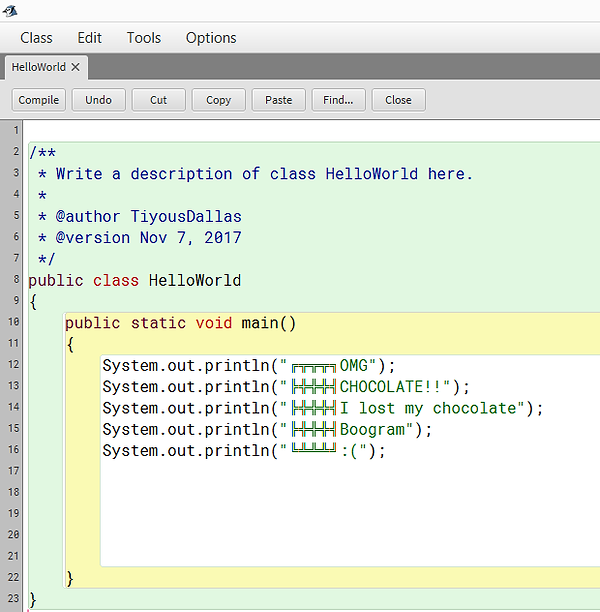Open the Tools menu
This screenshot has height=612, width=600.
(x=144, y=38)
